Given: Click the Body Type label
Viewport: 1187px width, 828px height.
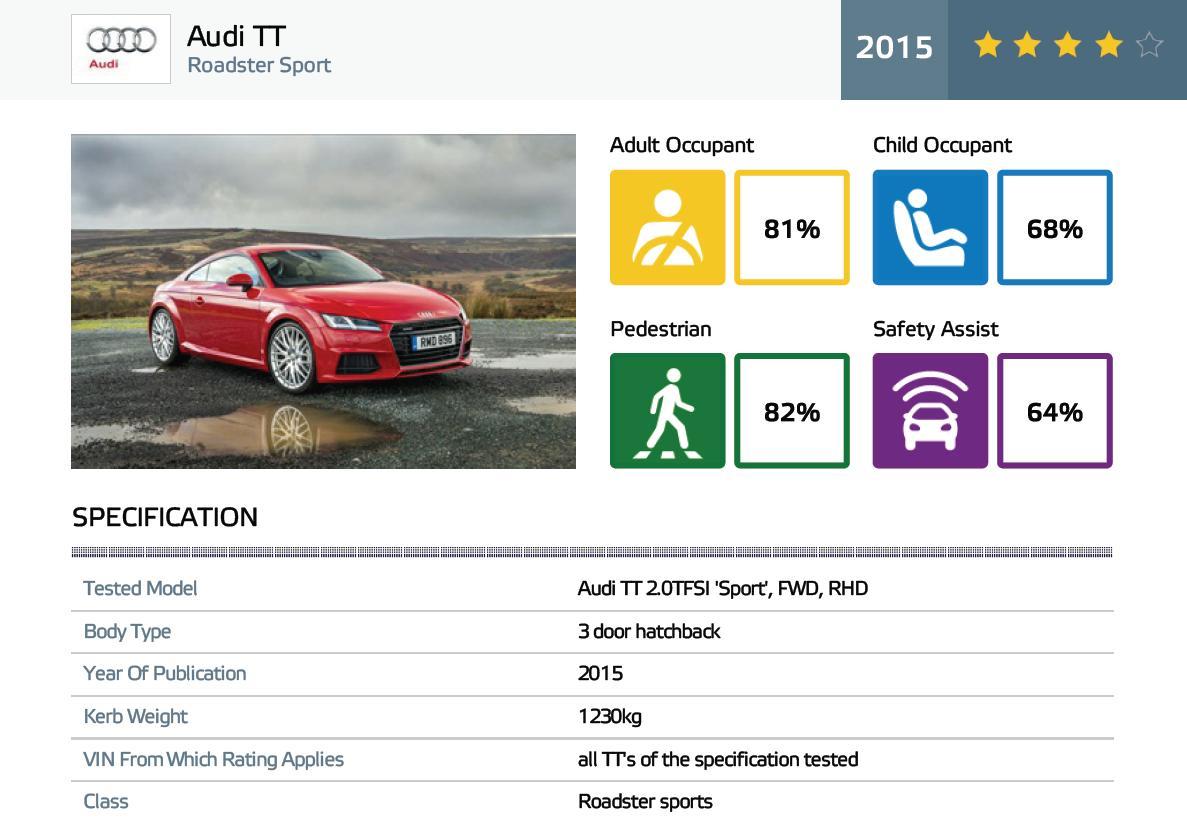Looking at the screenshot, I should pyautogui.click(x=127, y=631).
